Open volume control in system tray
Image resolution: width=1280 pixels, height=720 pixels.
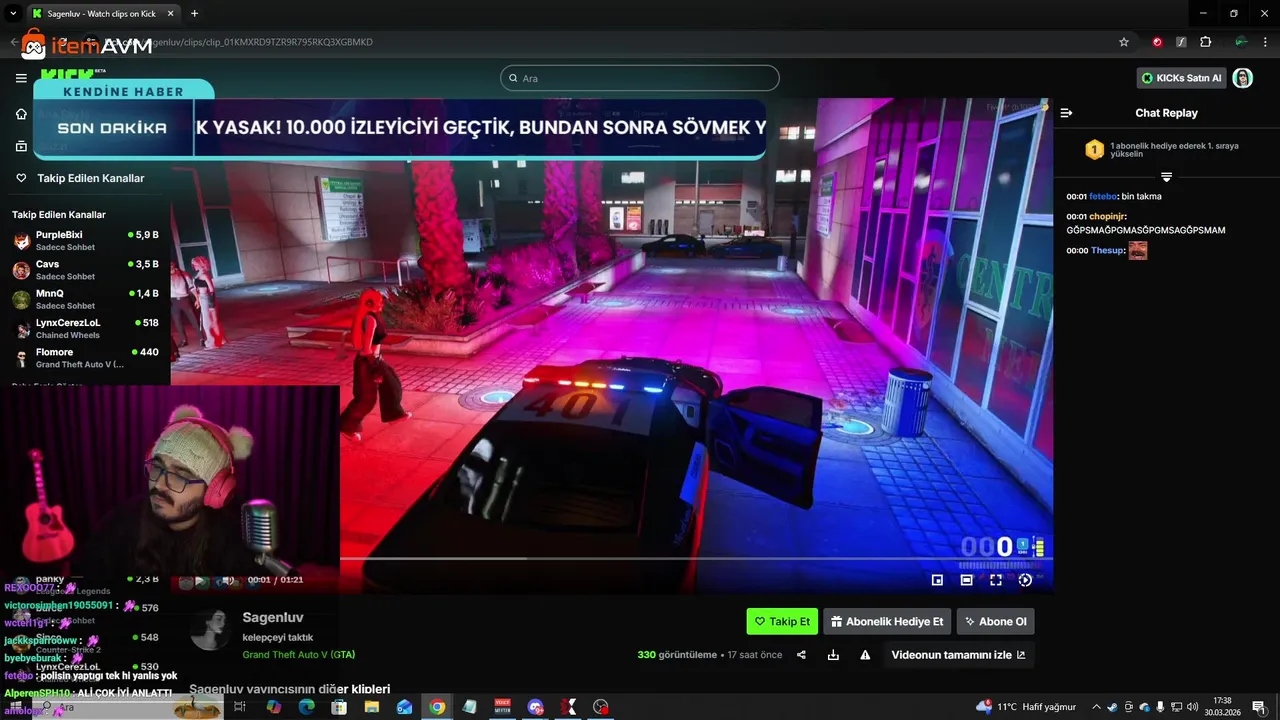(x=1193, y=707)
